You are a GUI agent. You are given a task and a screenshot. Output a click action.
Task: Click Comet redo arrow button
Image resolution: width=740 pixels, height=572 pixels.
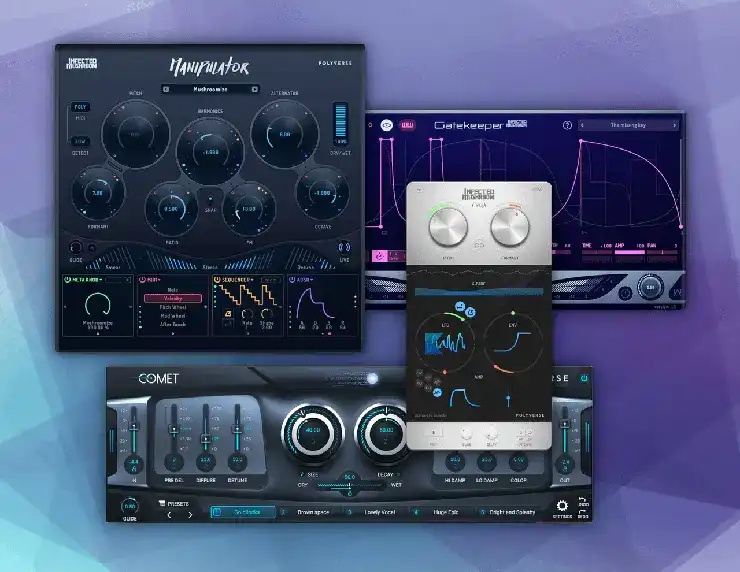tap(583, 513)
